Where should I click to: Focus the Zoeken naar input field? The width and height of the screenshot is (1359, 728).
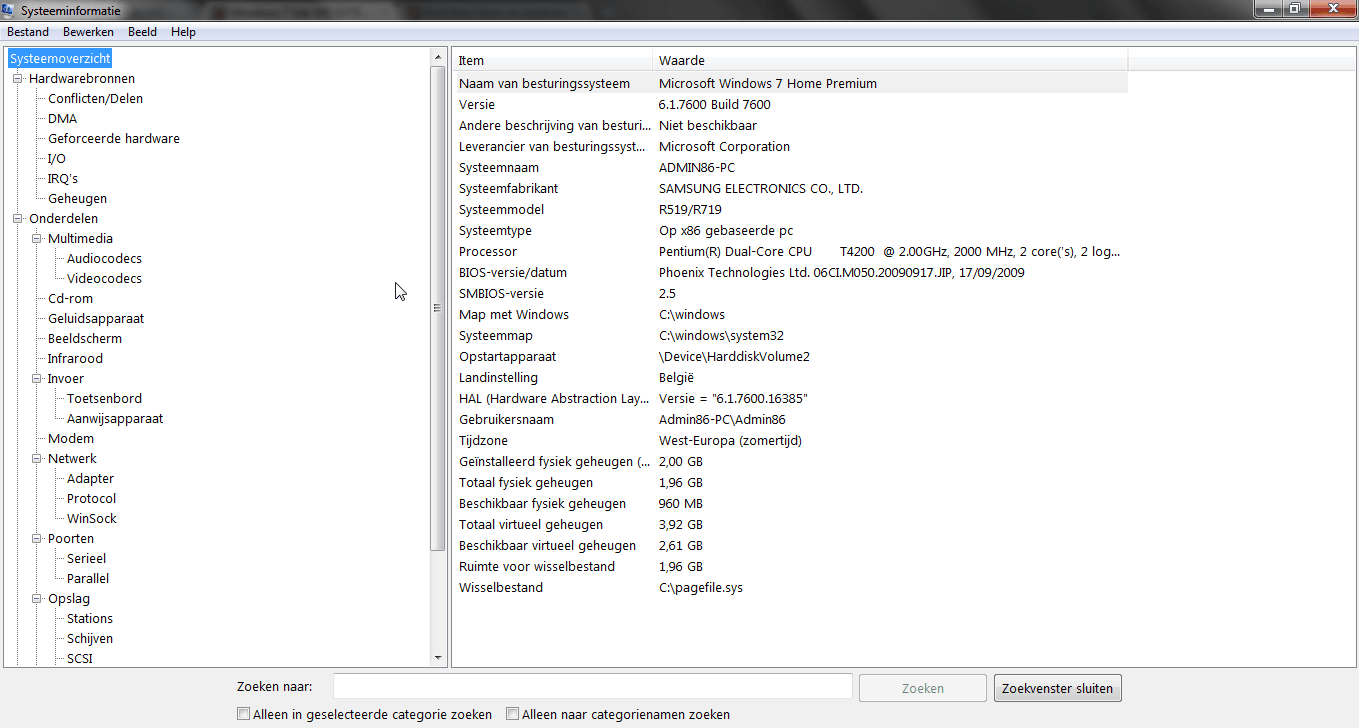point(593,687)
